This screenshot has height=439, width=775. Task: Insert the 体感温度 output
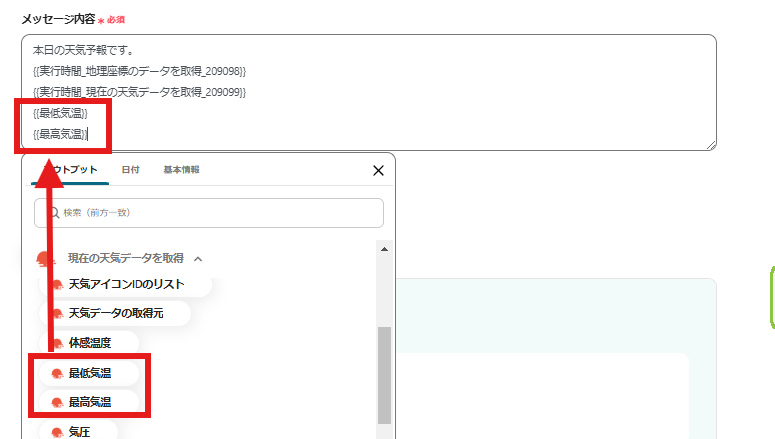[89, 343]
